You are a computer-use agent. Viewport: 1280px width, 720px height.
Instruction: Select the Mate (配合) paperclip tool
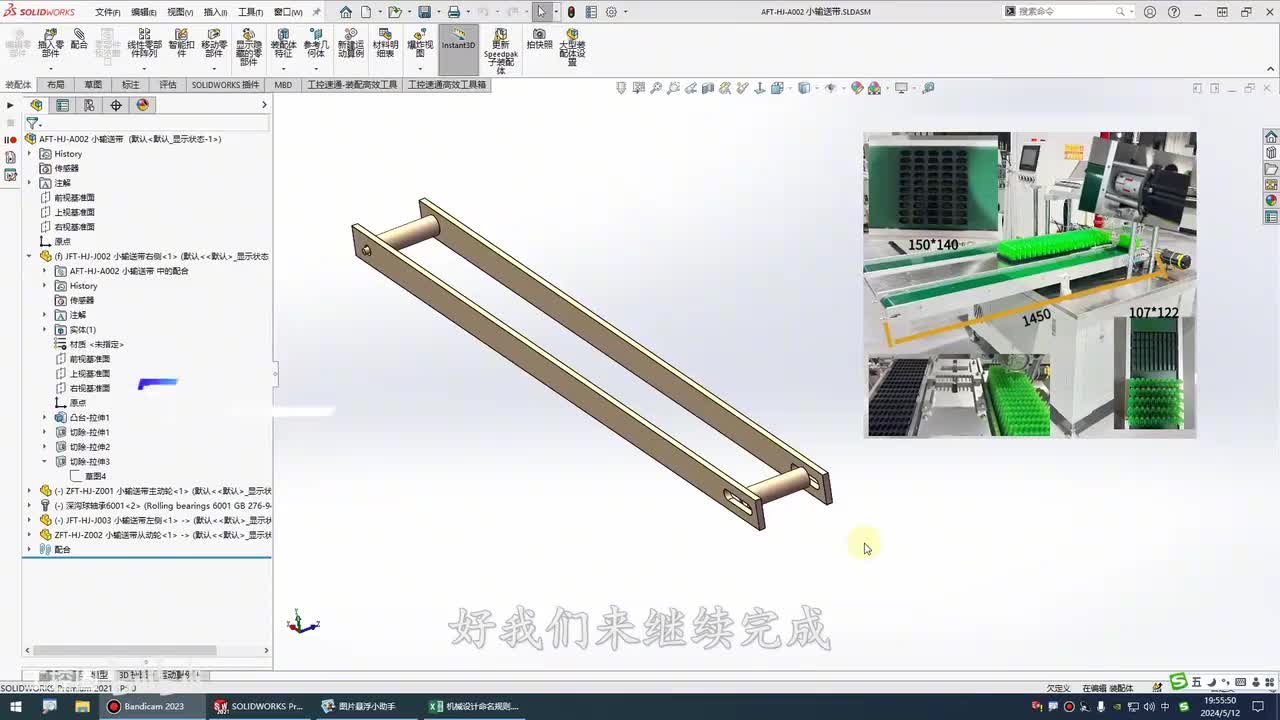pos(79,40)
